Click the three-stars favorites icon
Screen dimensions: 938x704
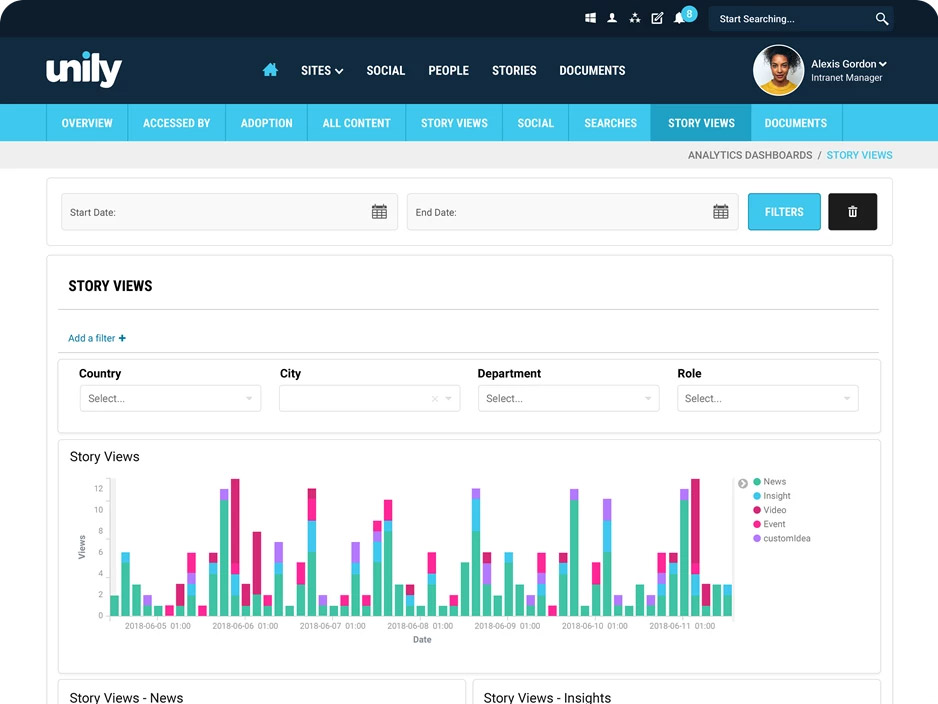click(635, 18)
